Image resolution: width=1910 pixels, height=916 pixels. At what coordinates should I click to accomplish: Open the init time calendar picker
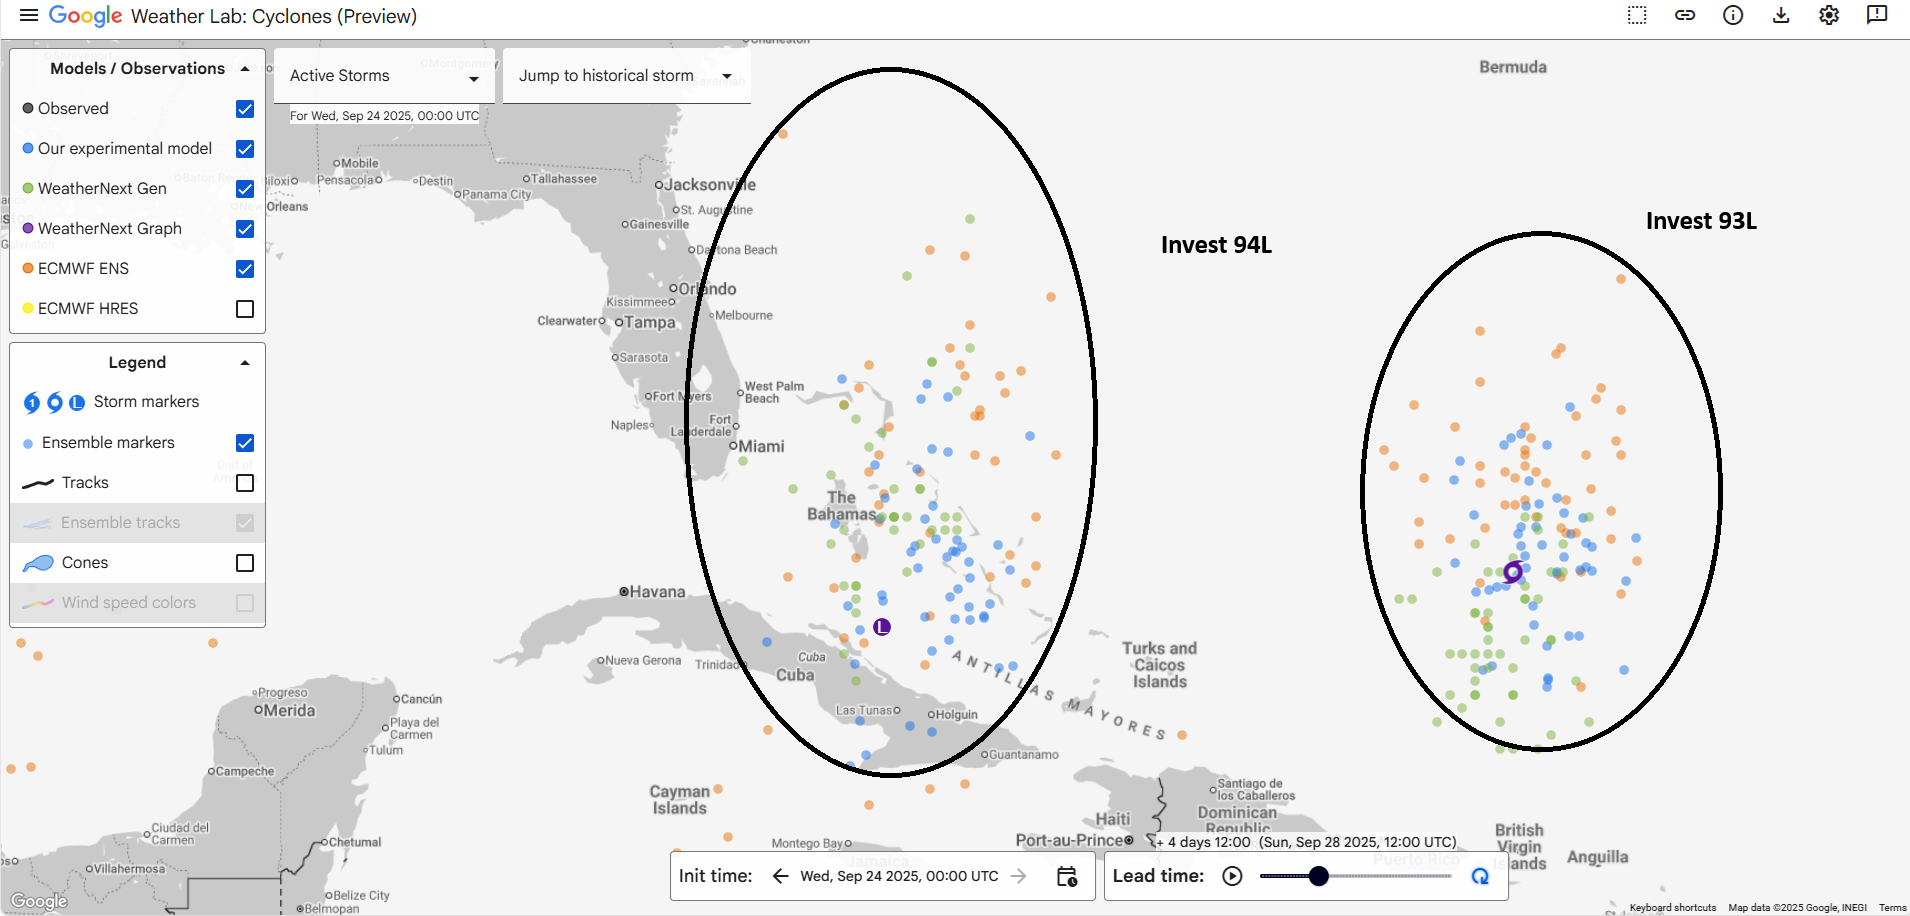tap(1067, 877)
